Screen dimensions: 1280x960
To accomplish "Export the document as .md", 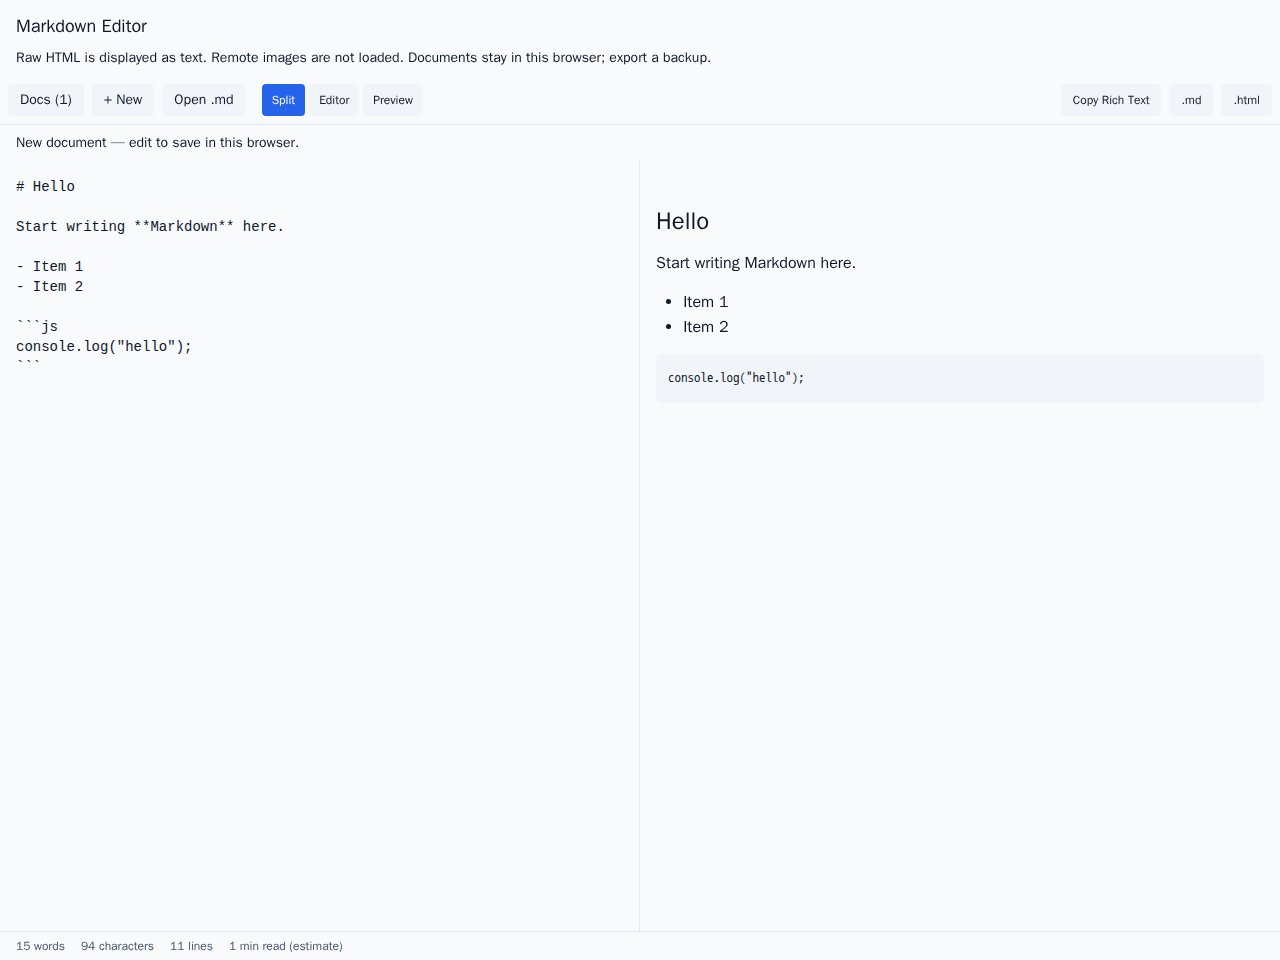I will tap(1191, 100).
